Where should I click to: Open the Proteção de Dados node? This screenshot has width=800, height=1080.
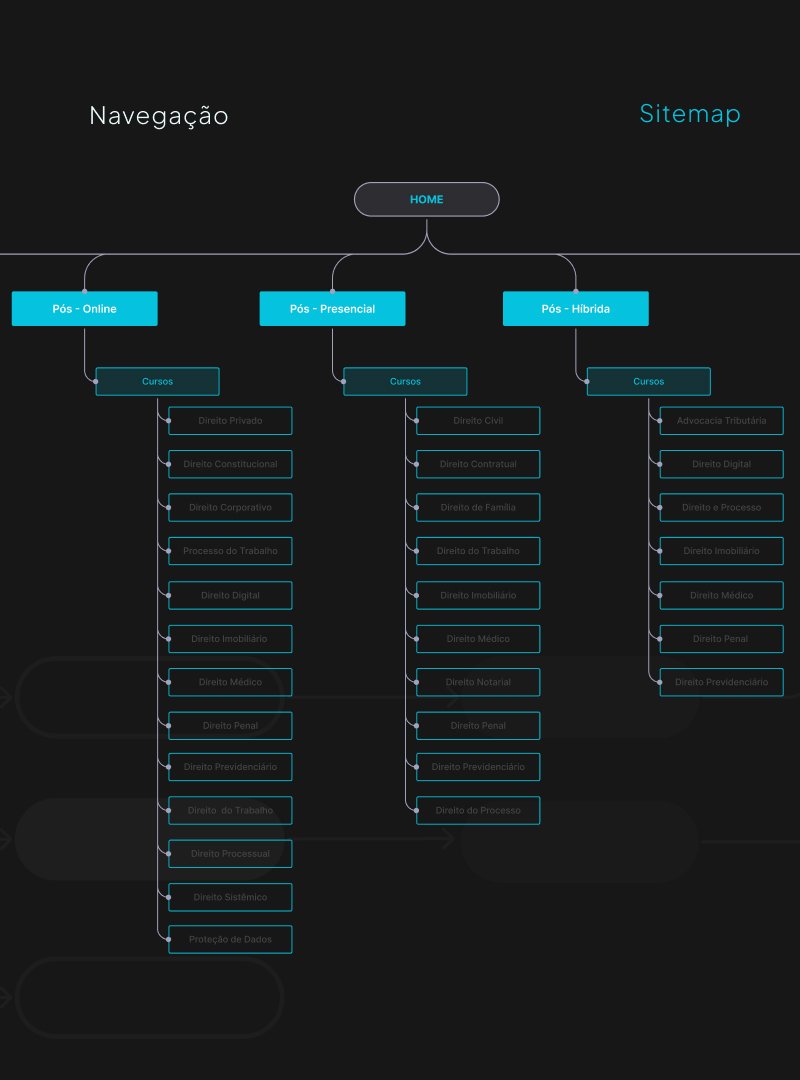(230, 940)
